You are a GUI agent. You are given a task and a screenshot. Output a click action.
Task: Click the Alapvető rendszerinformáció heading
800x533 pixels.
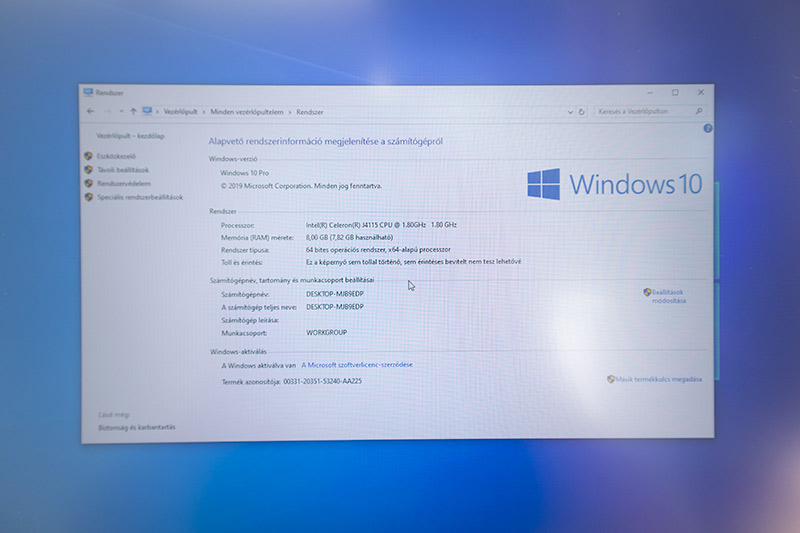pos(326,141)
